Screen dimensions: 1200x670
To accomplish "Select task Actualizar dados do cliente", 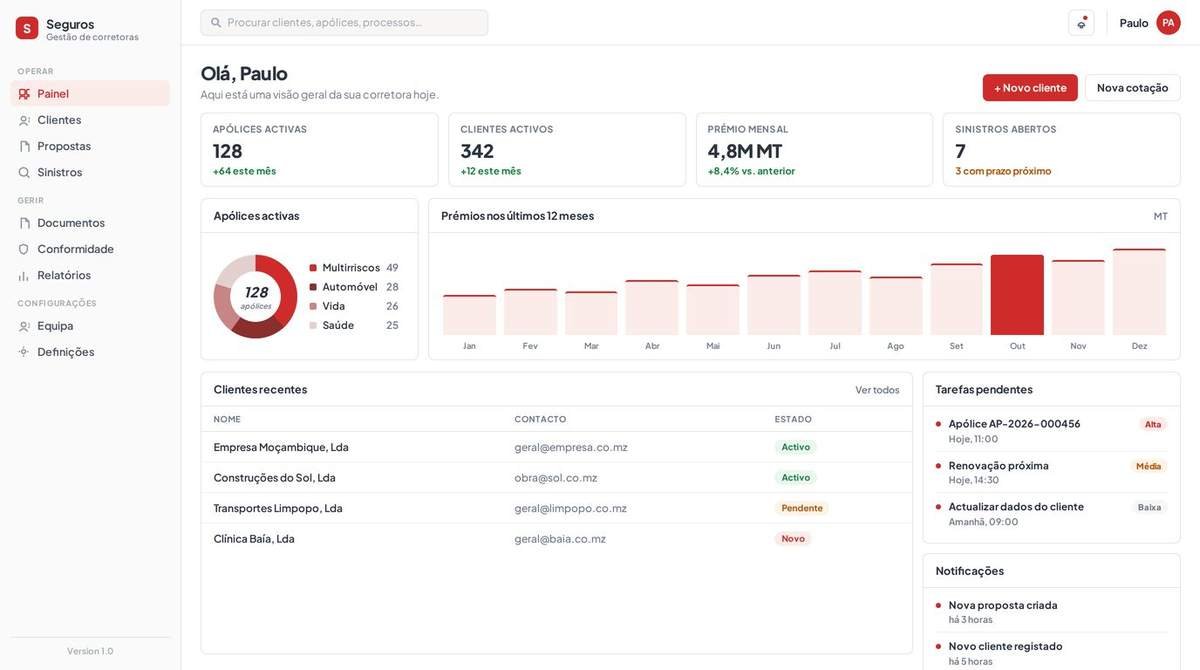I will (1016, 507).
